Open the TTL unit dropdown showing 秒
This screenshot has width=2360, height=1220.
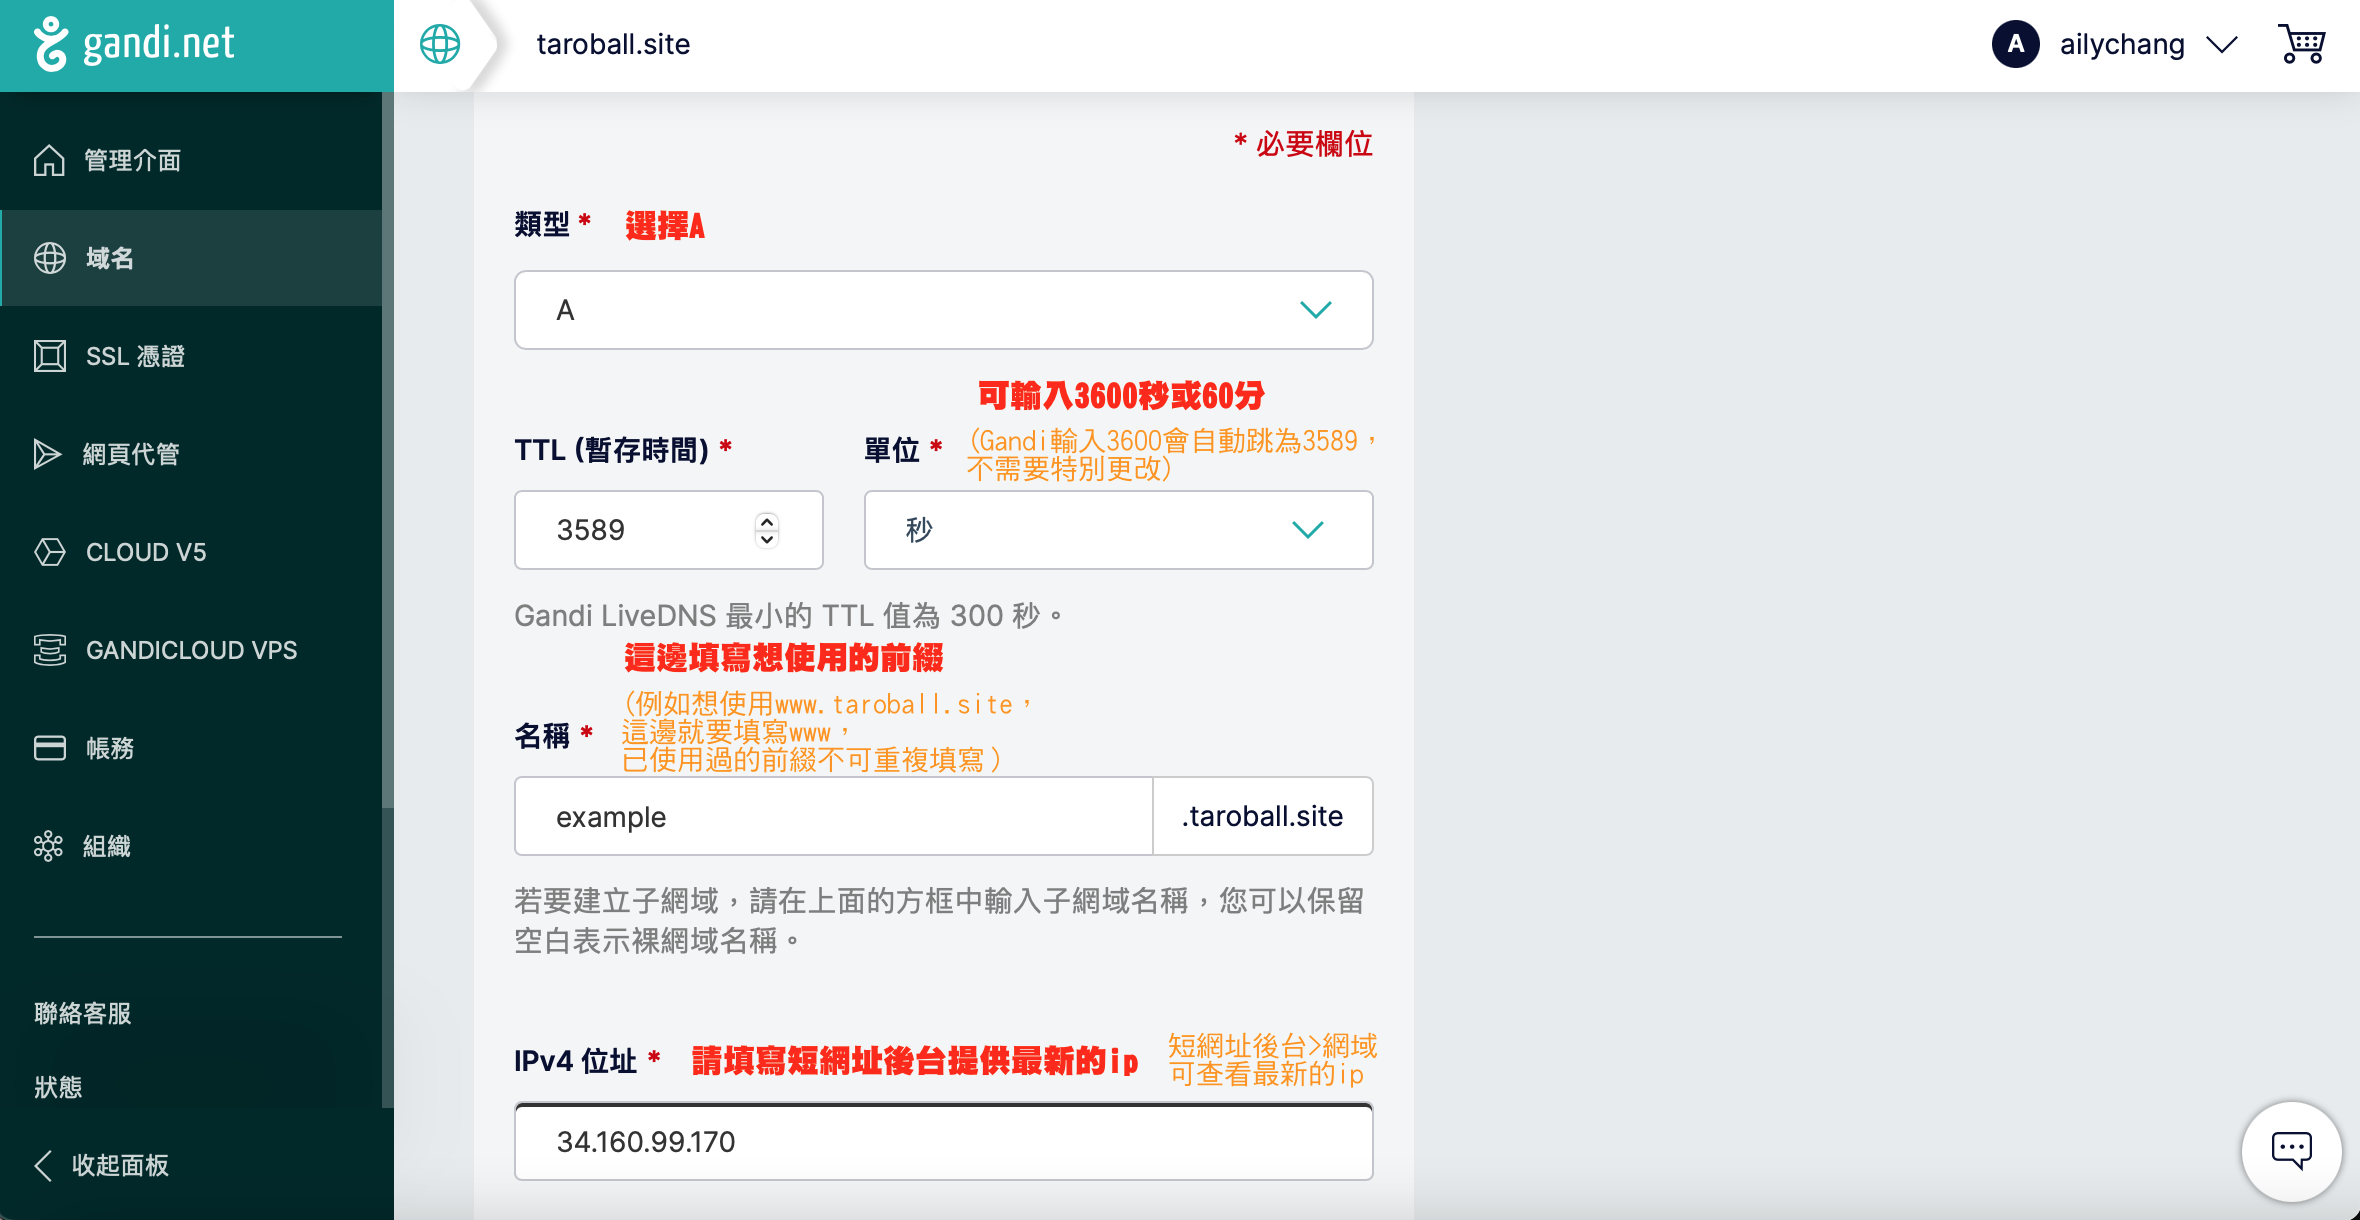[x=1117, y=530]
